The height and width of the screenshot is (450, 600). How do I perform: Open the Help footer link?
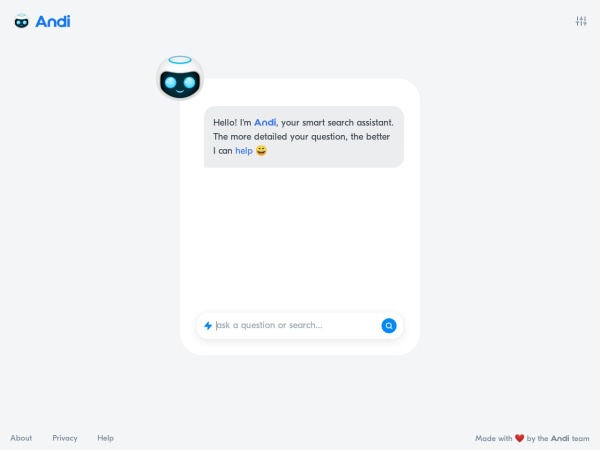105,438
